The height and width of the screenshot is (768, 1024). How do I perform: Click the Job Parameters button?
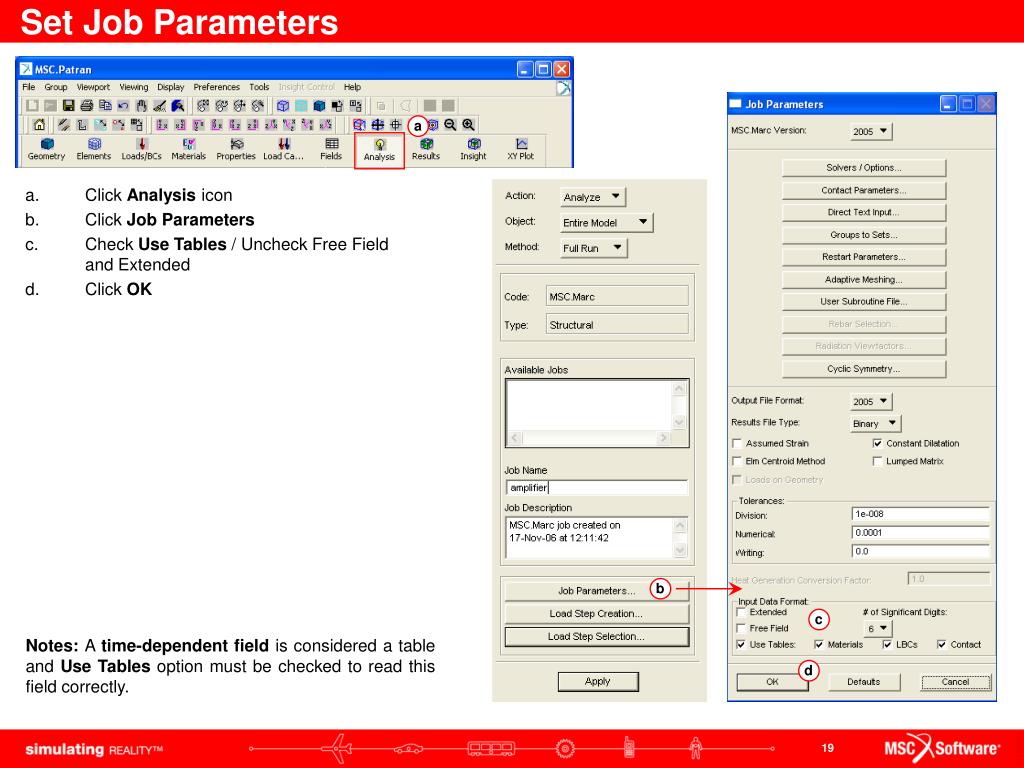coord(597,590)
